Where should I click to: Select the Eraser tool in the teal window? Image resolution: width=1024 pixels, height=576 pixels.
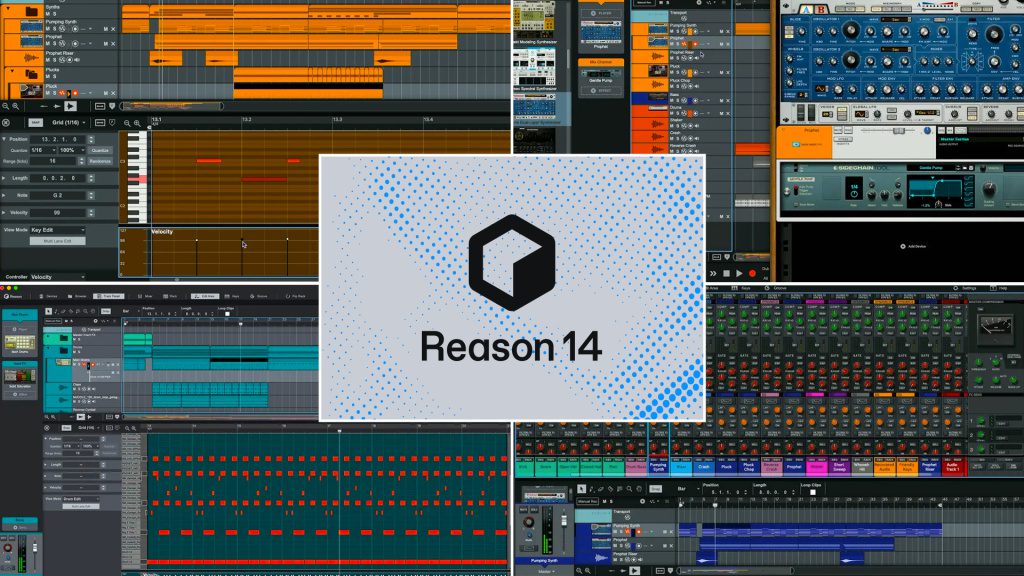tap(63, 312)
